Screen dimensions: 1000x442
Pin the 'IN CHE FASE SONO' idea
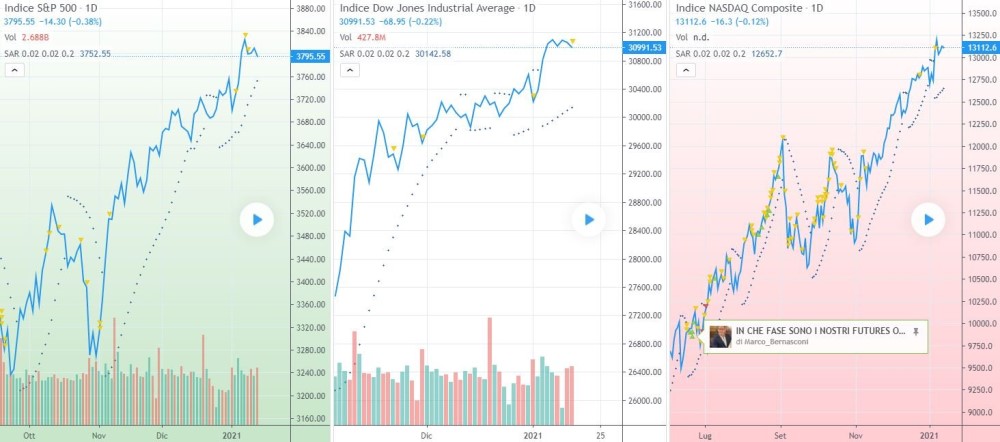click(916, 329)
